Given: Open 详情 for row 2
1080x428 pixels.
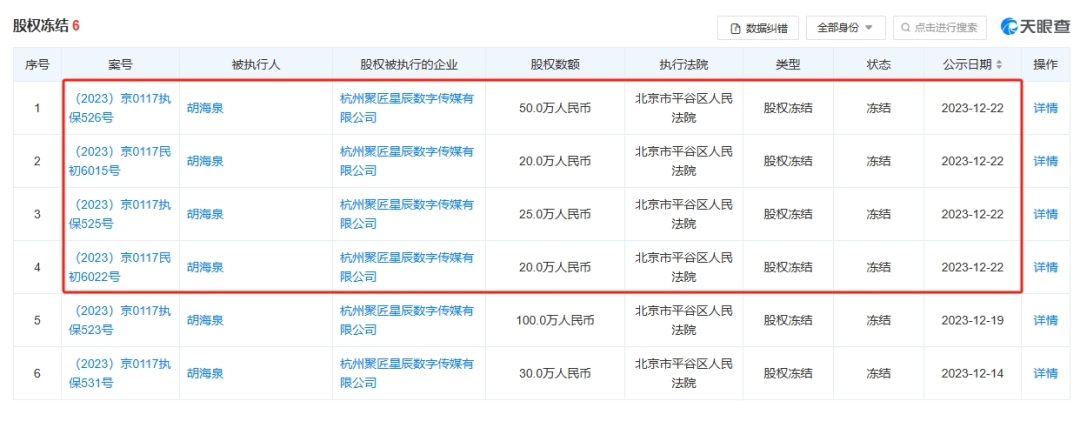Looking at the screenshot, I should 1046,161.
